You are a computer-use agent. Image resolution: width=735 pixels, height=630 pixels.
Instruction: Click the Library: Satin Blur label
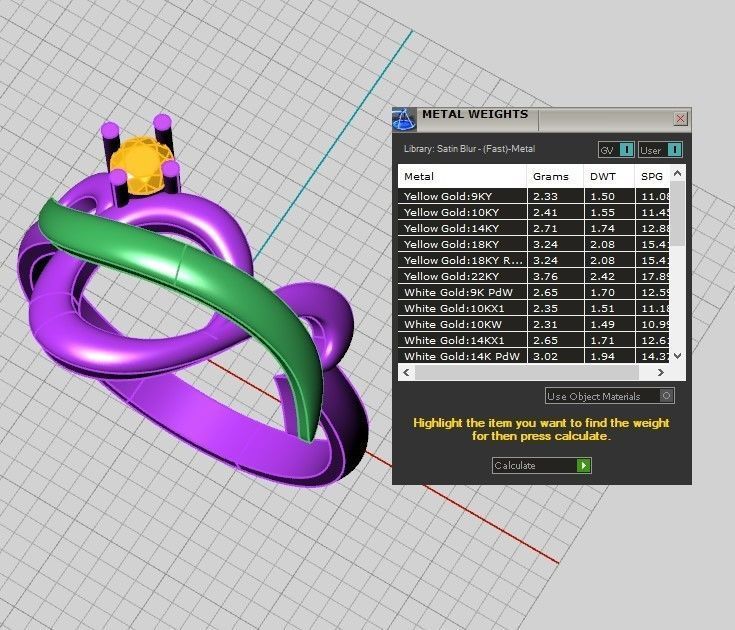coord(469,149)
